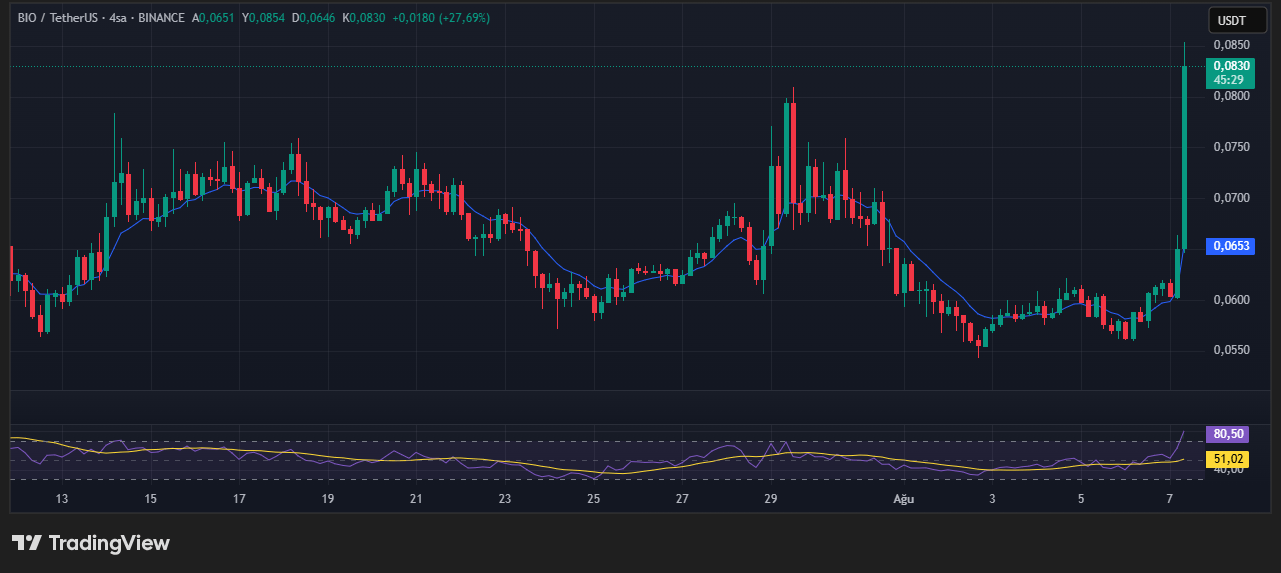
Task: Click the yellow 51,02 RSI average label
Action: point(1229,459)
